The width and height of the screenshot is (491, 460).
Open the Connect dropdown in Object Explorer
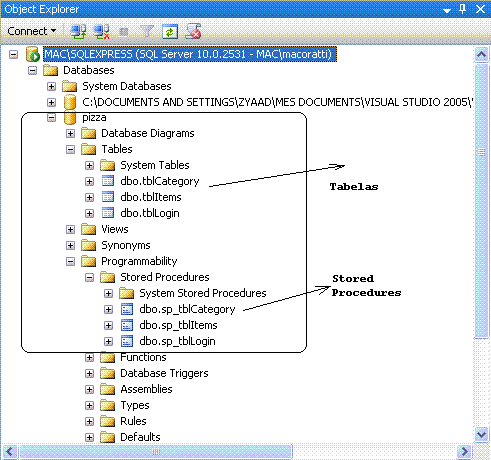coord(32,31)
